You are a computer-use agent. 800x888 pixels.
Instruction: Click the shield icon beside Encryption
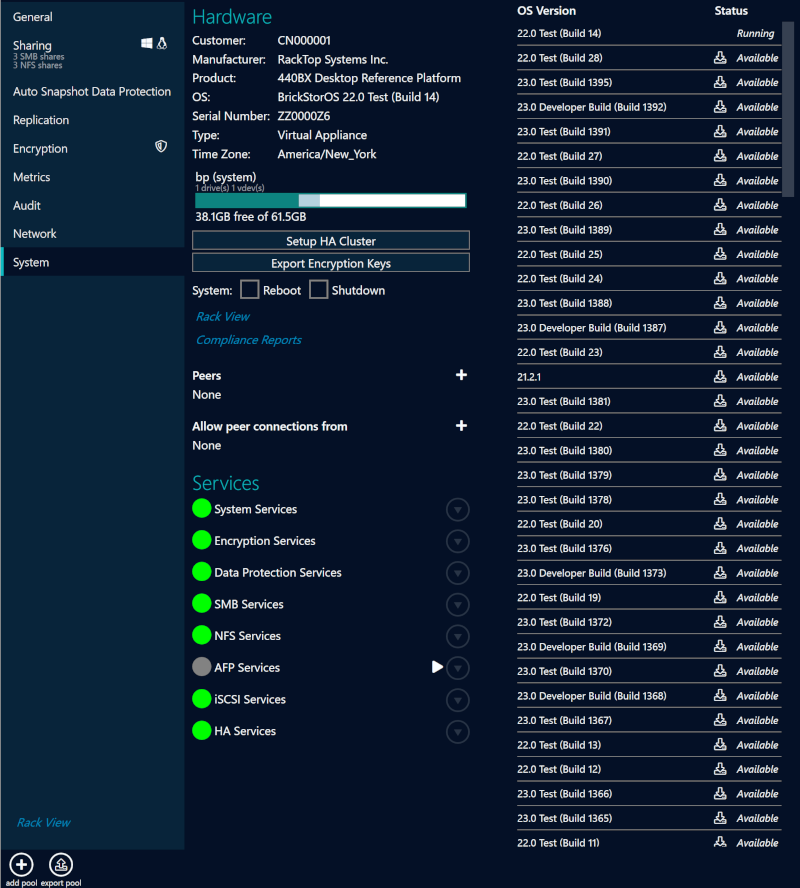click(x=161, y=146)
